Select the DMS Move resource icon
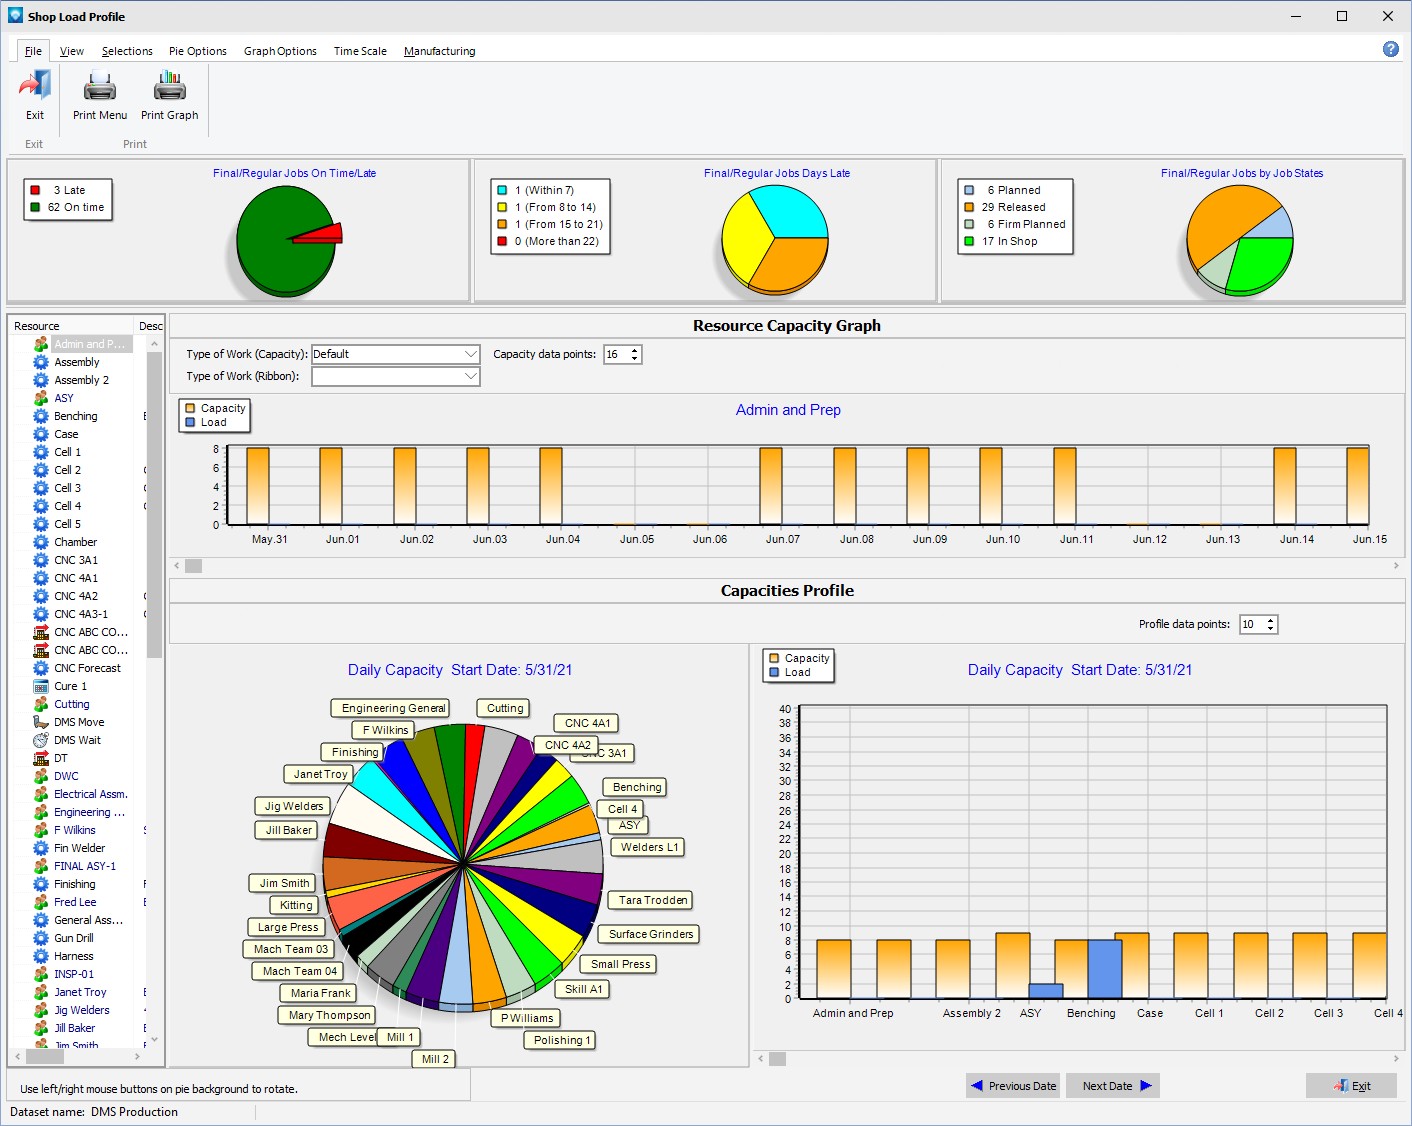 pyautogui.click(x=41, y=722)
